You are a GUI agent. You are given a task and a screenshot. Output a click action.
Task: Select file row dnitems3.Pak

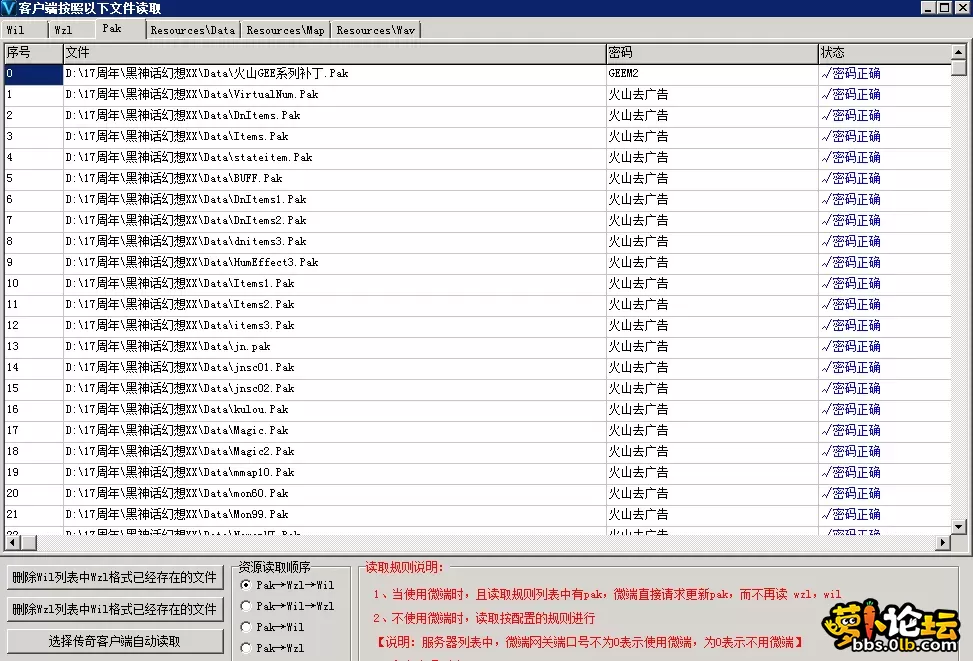477,241
